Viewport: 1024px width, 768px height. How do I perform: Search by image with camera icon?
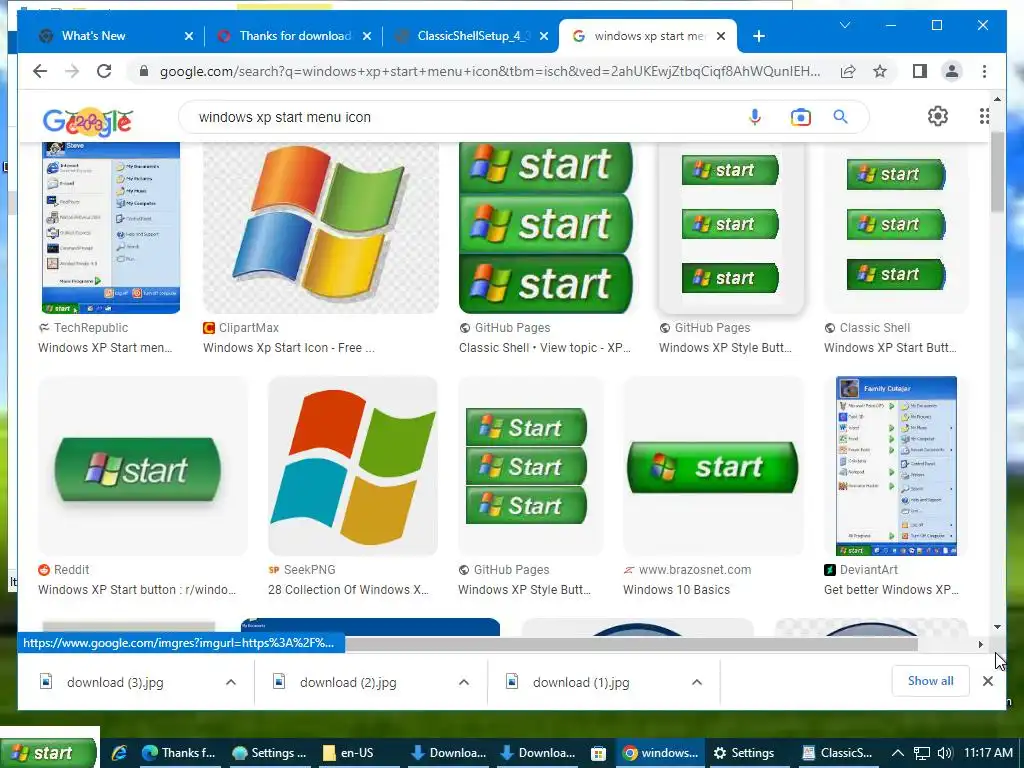click(x=801, y=117)
